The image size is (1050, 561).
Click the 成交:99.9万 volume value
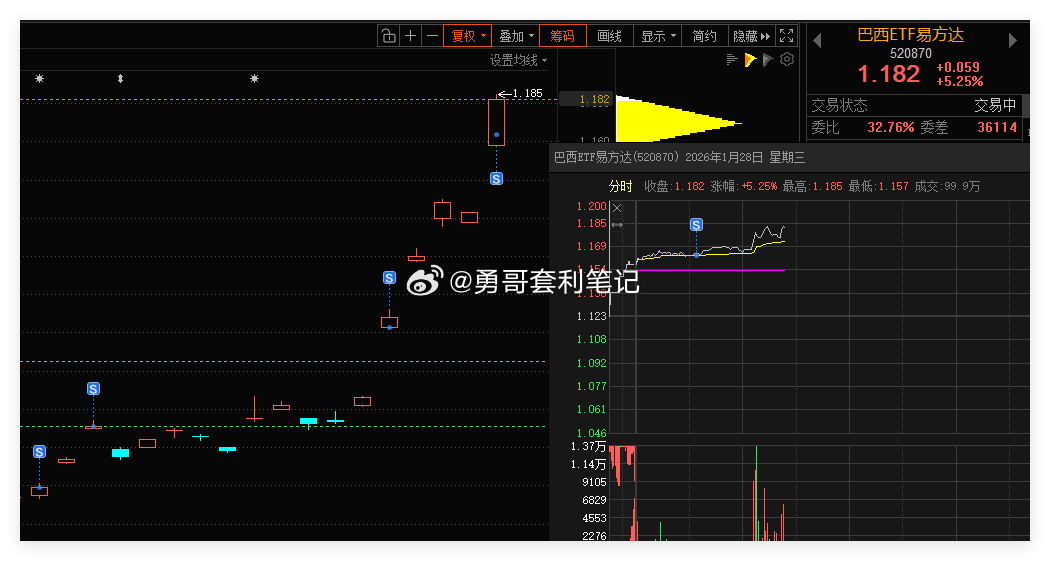948,186
